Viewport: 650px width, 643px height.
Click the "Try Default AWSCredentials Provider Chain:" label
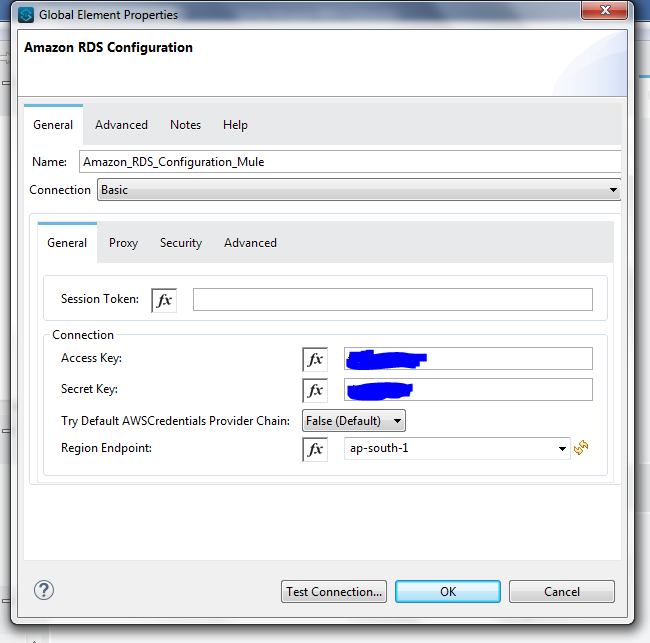(175, 421)
